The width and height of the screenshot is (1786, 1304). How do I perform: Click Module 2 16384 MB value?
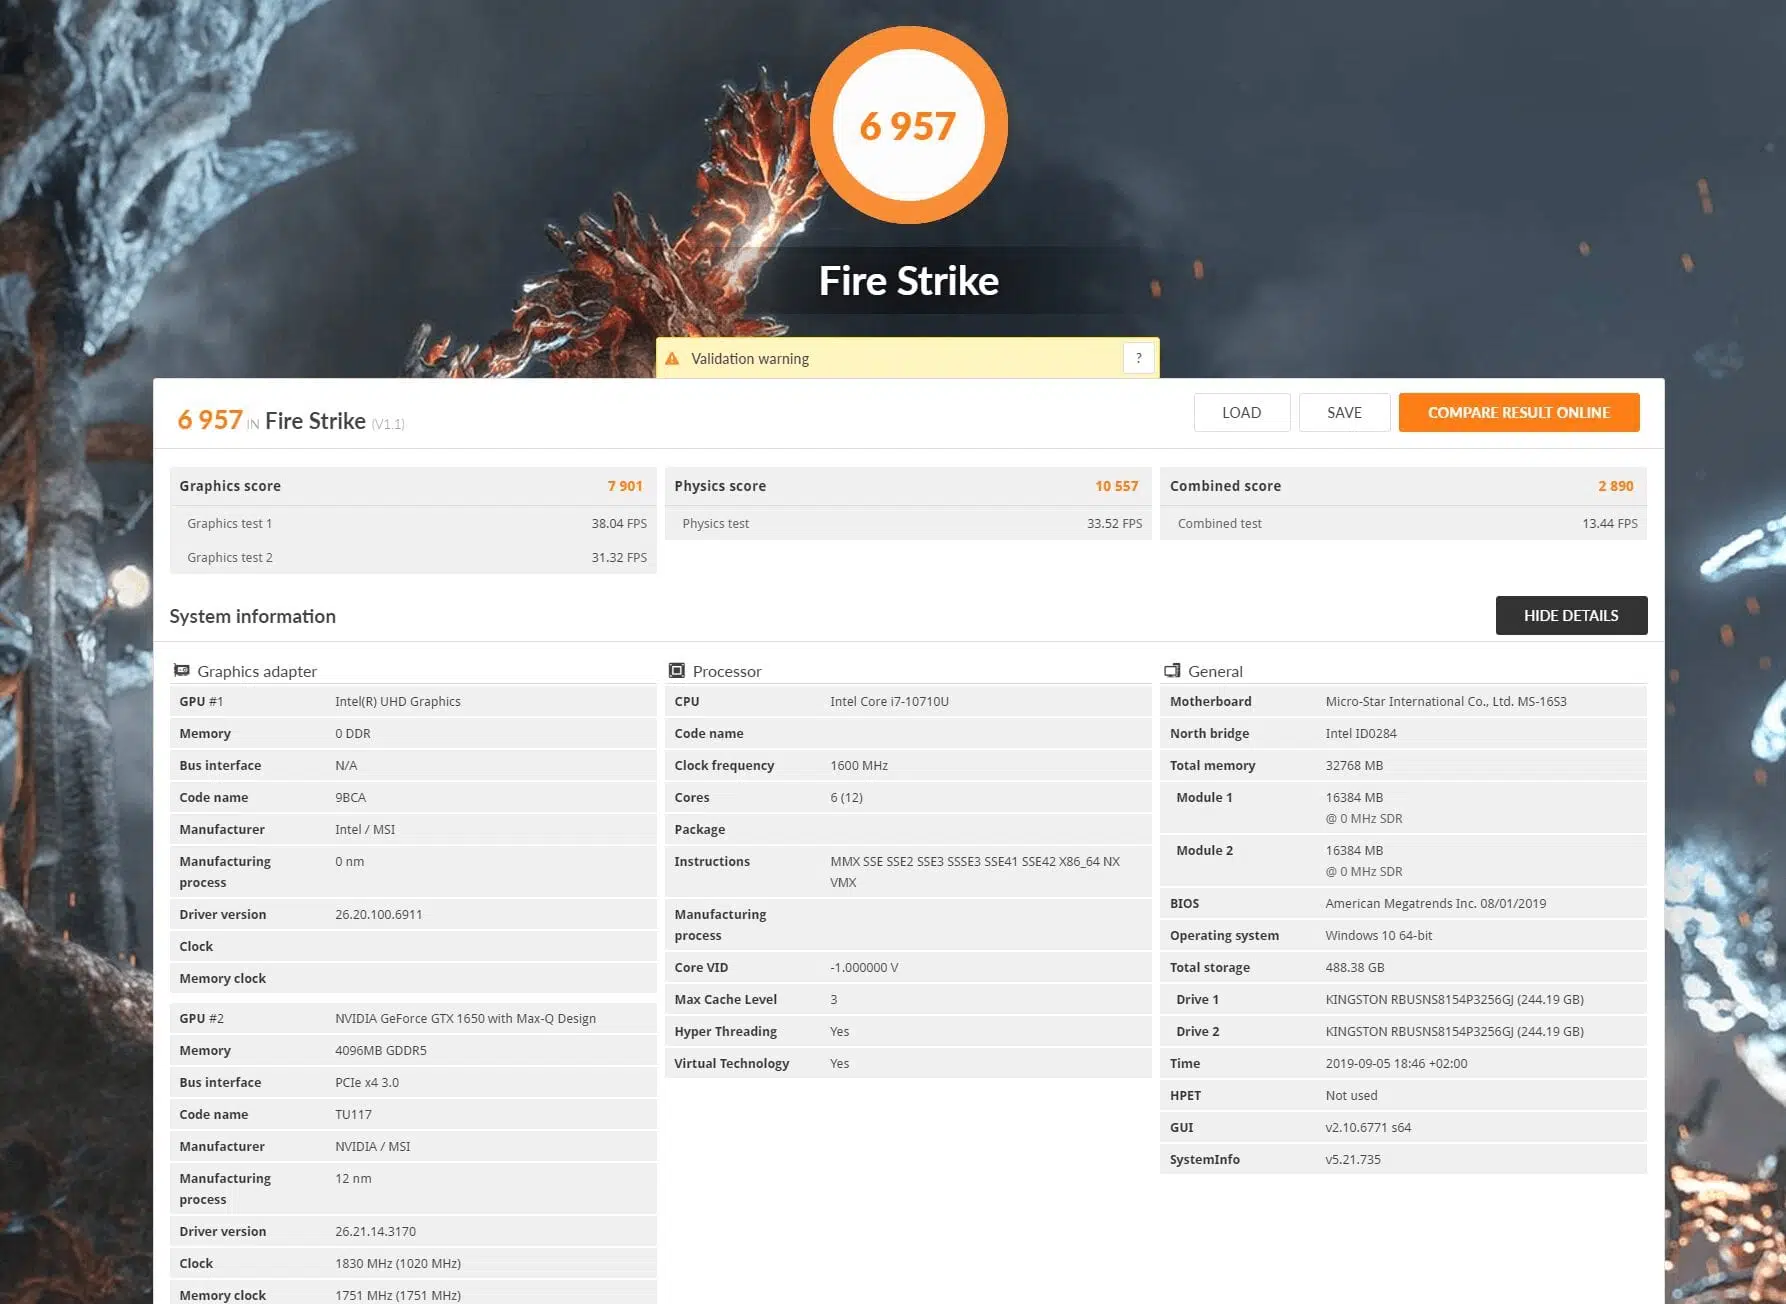[1354, 850]
